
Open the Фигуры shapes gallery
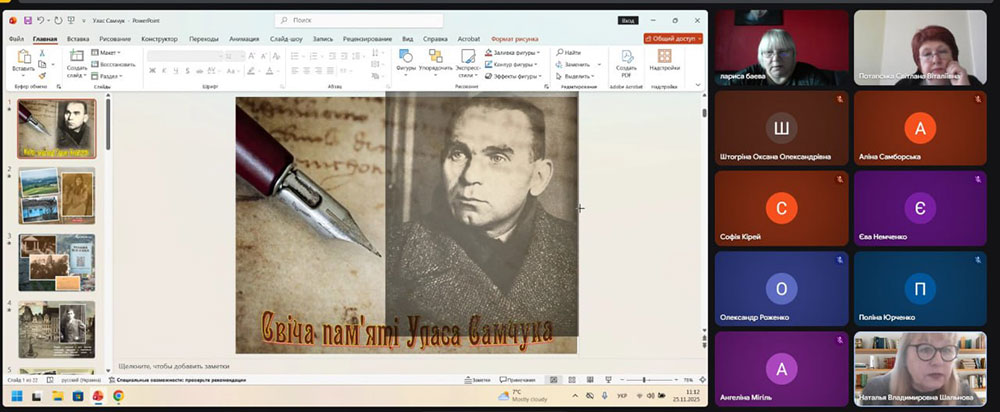[x=406, y=58]
